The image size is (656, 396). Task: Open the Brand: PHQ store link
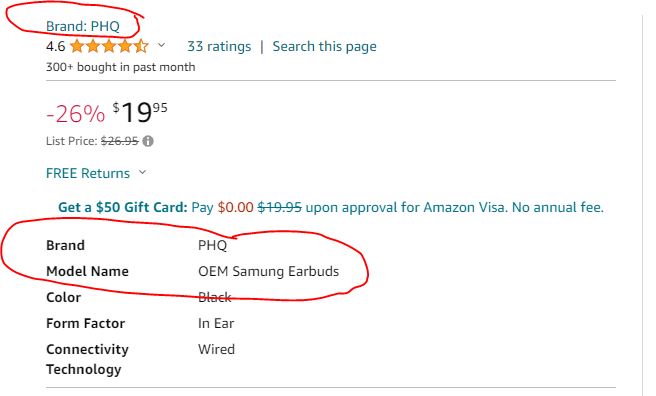tap(83, 26)
